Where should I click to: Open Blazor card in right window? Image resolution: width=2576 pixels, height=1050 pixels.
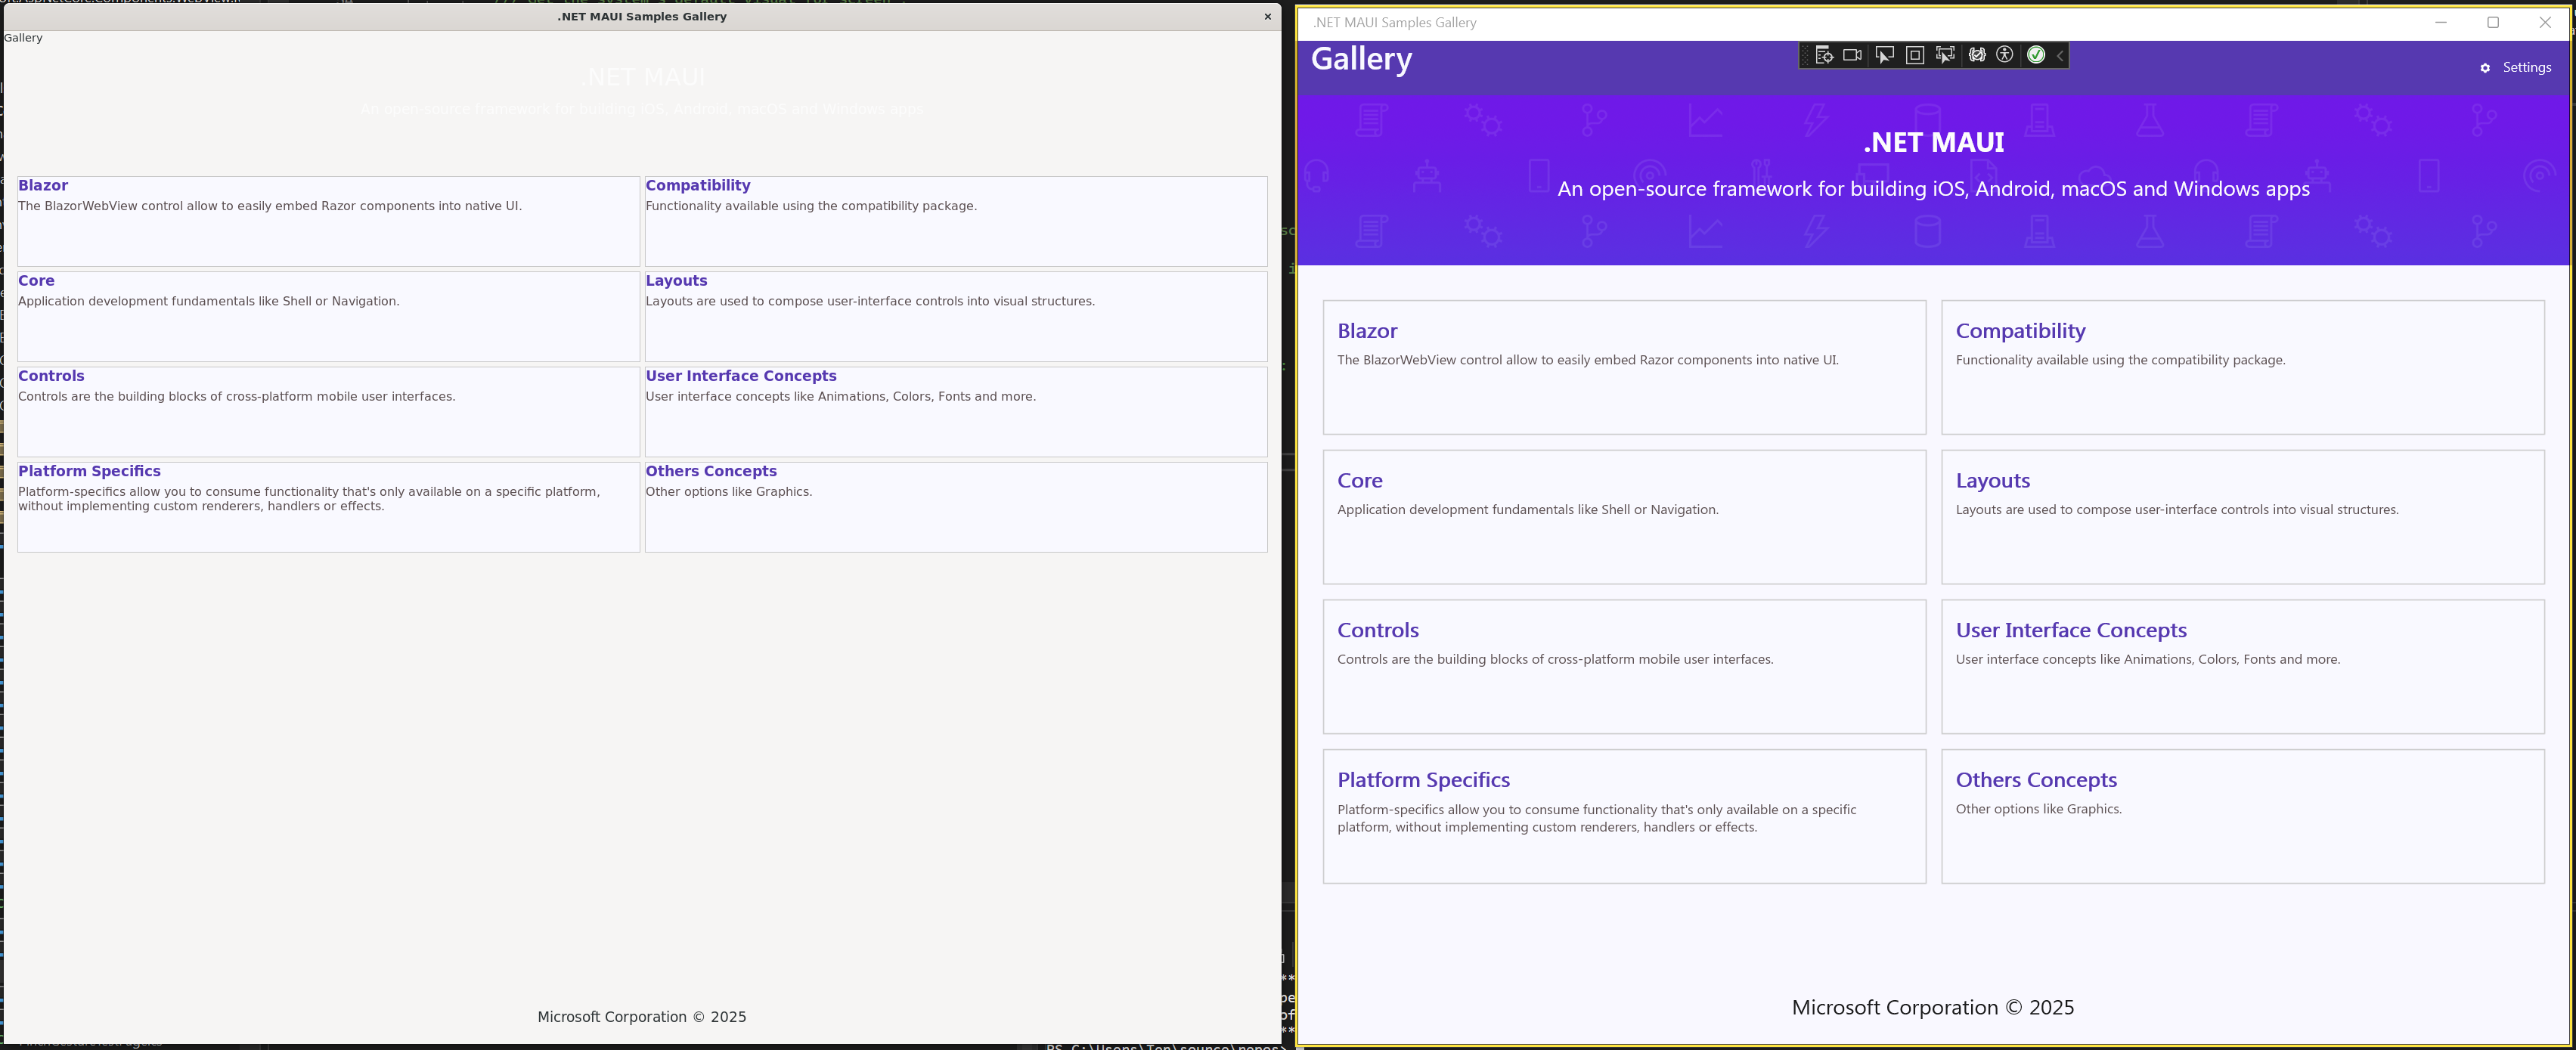tap(1623, 367)
